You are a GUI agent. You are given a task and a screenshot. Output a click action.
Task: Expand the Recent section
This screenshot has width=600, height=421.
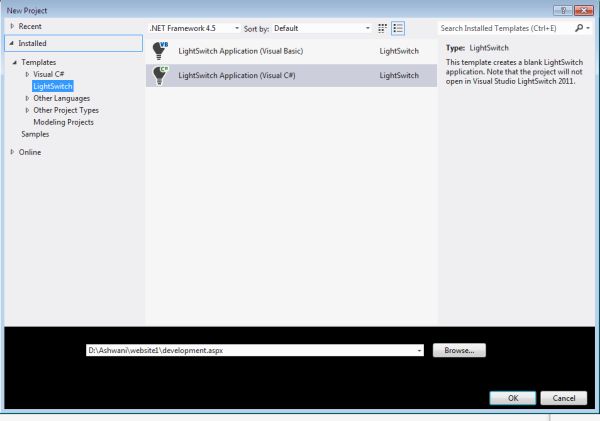tap(12, 26)
